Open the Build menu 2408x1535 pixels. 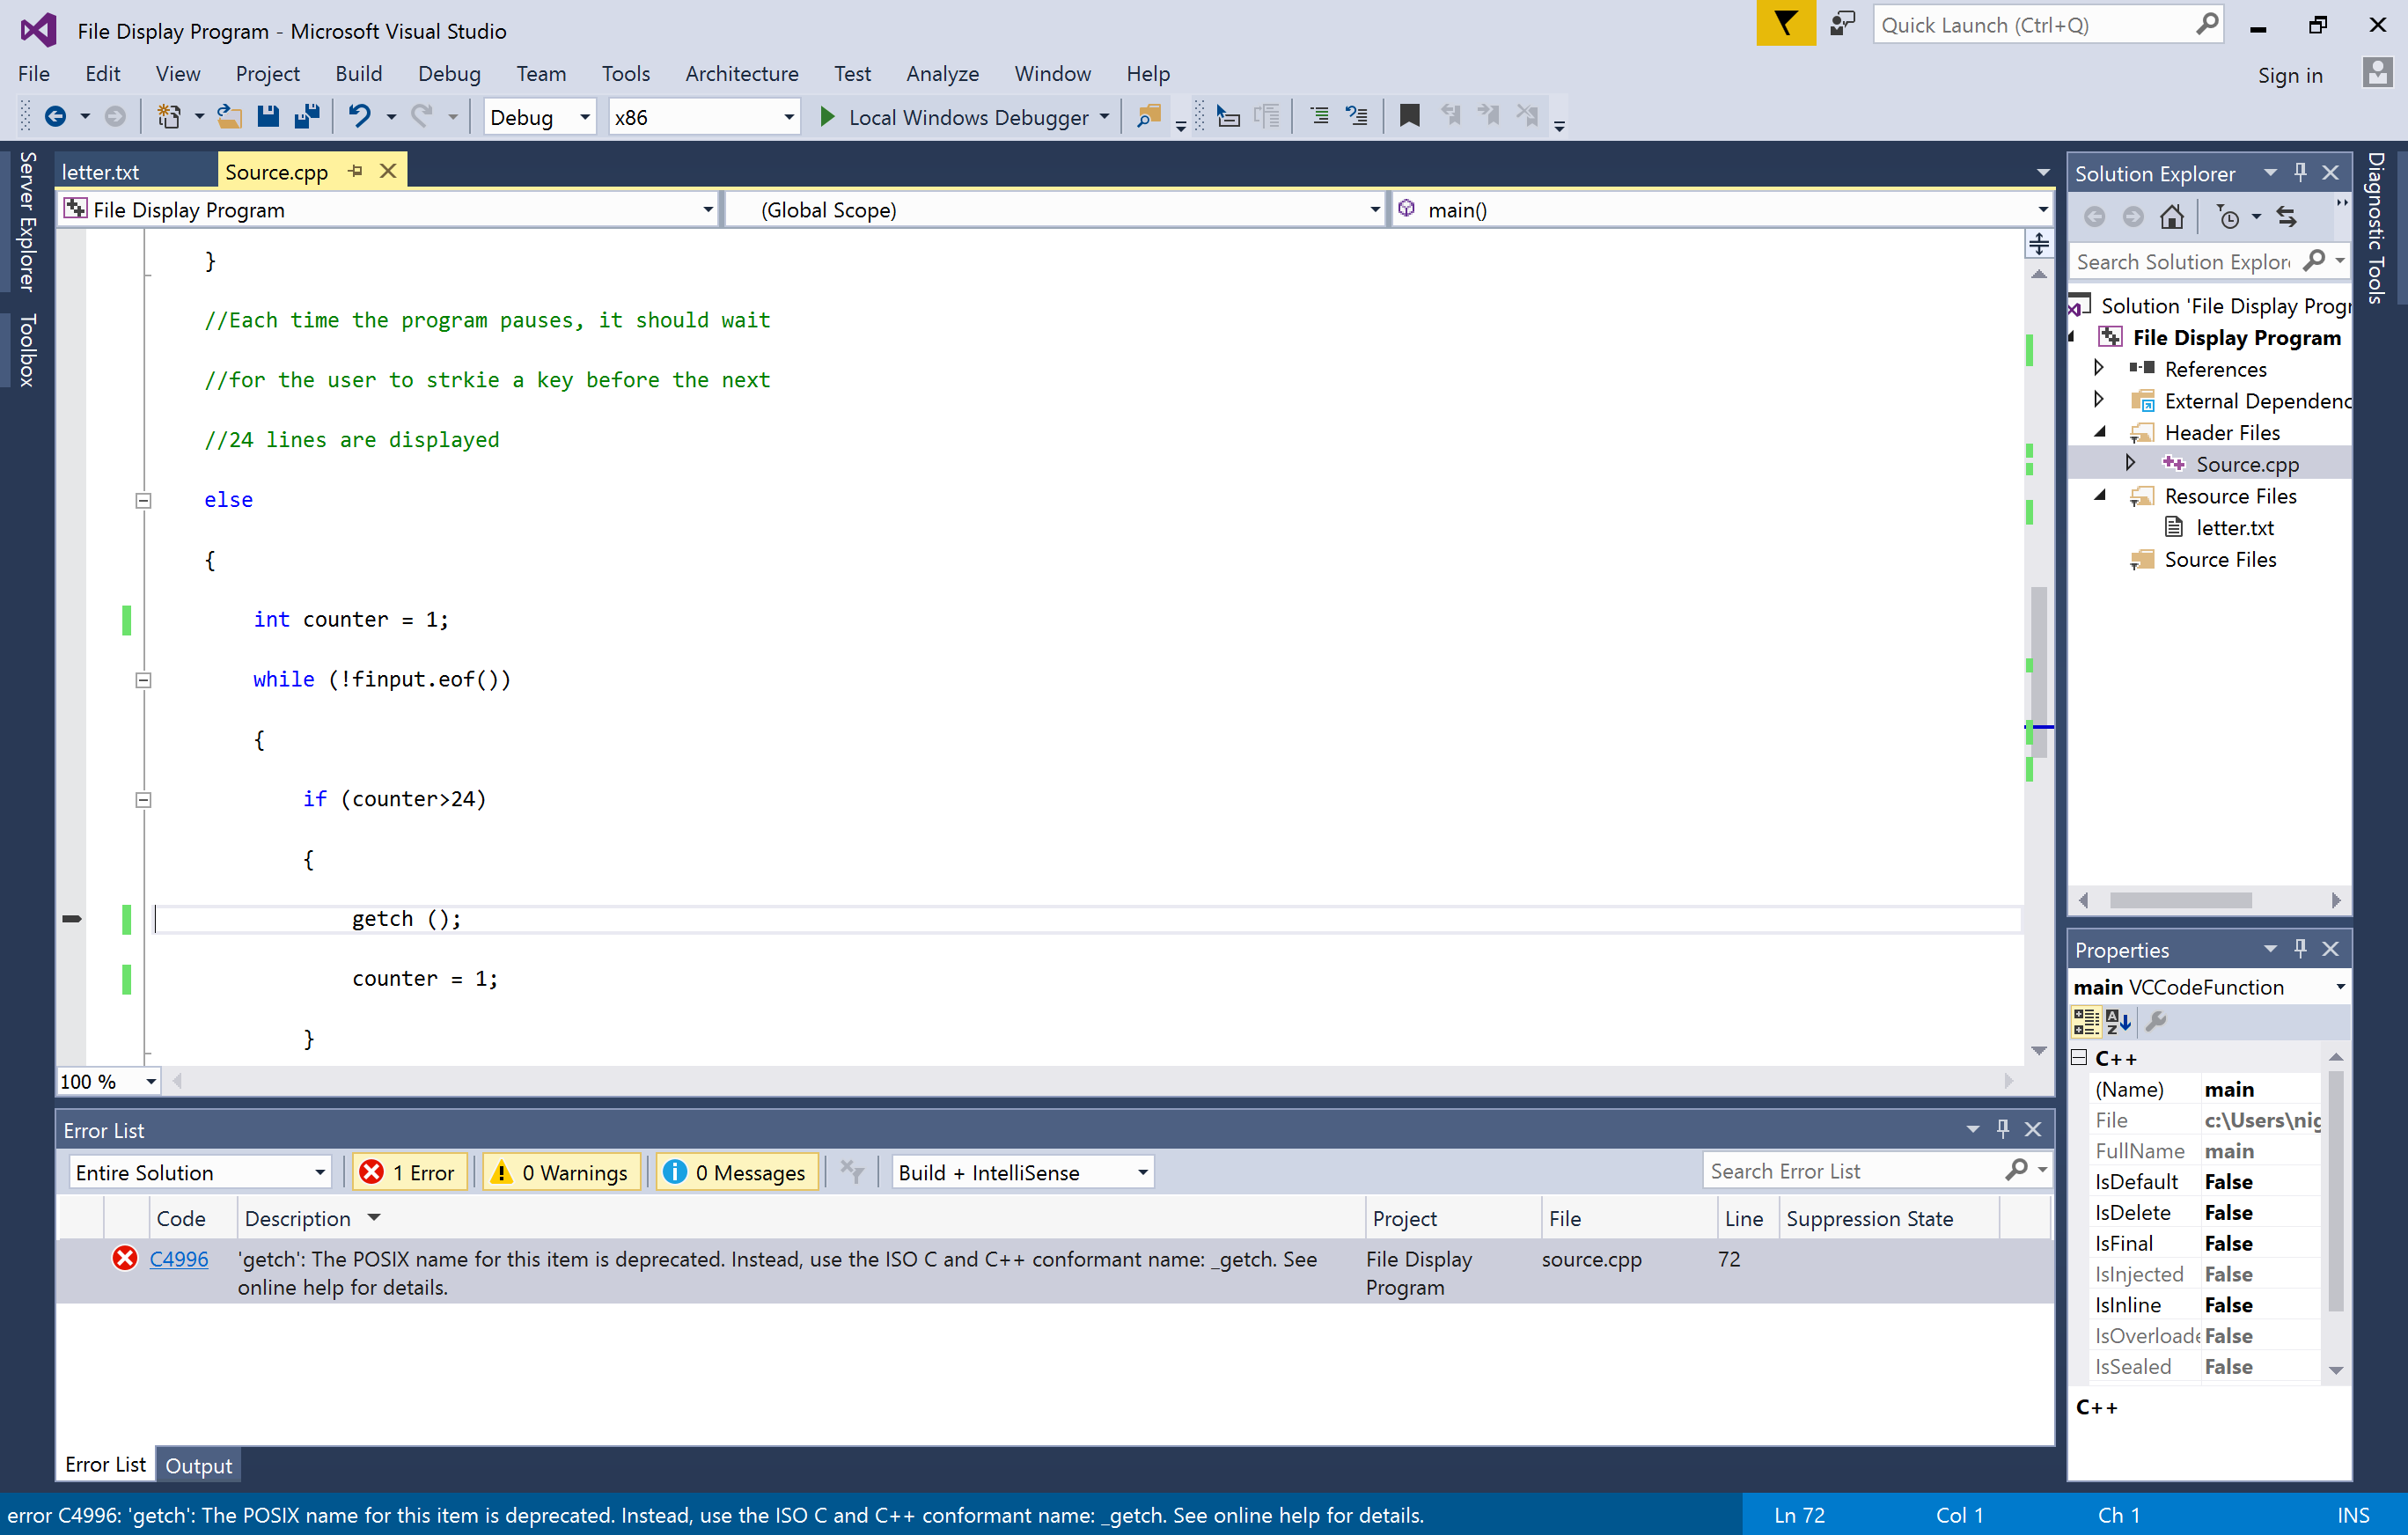pos(358,74)
